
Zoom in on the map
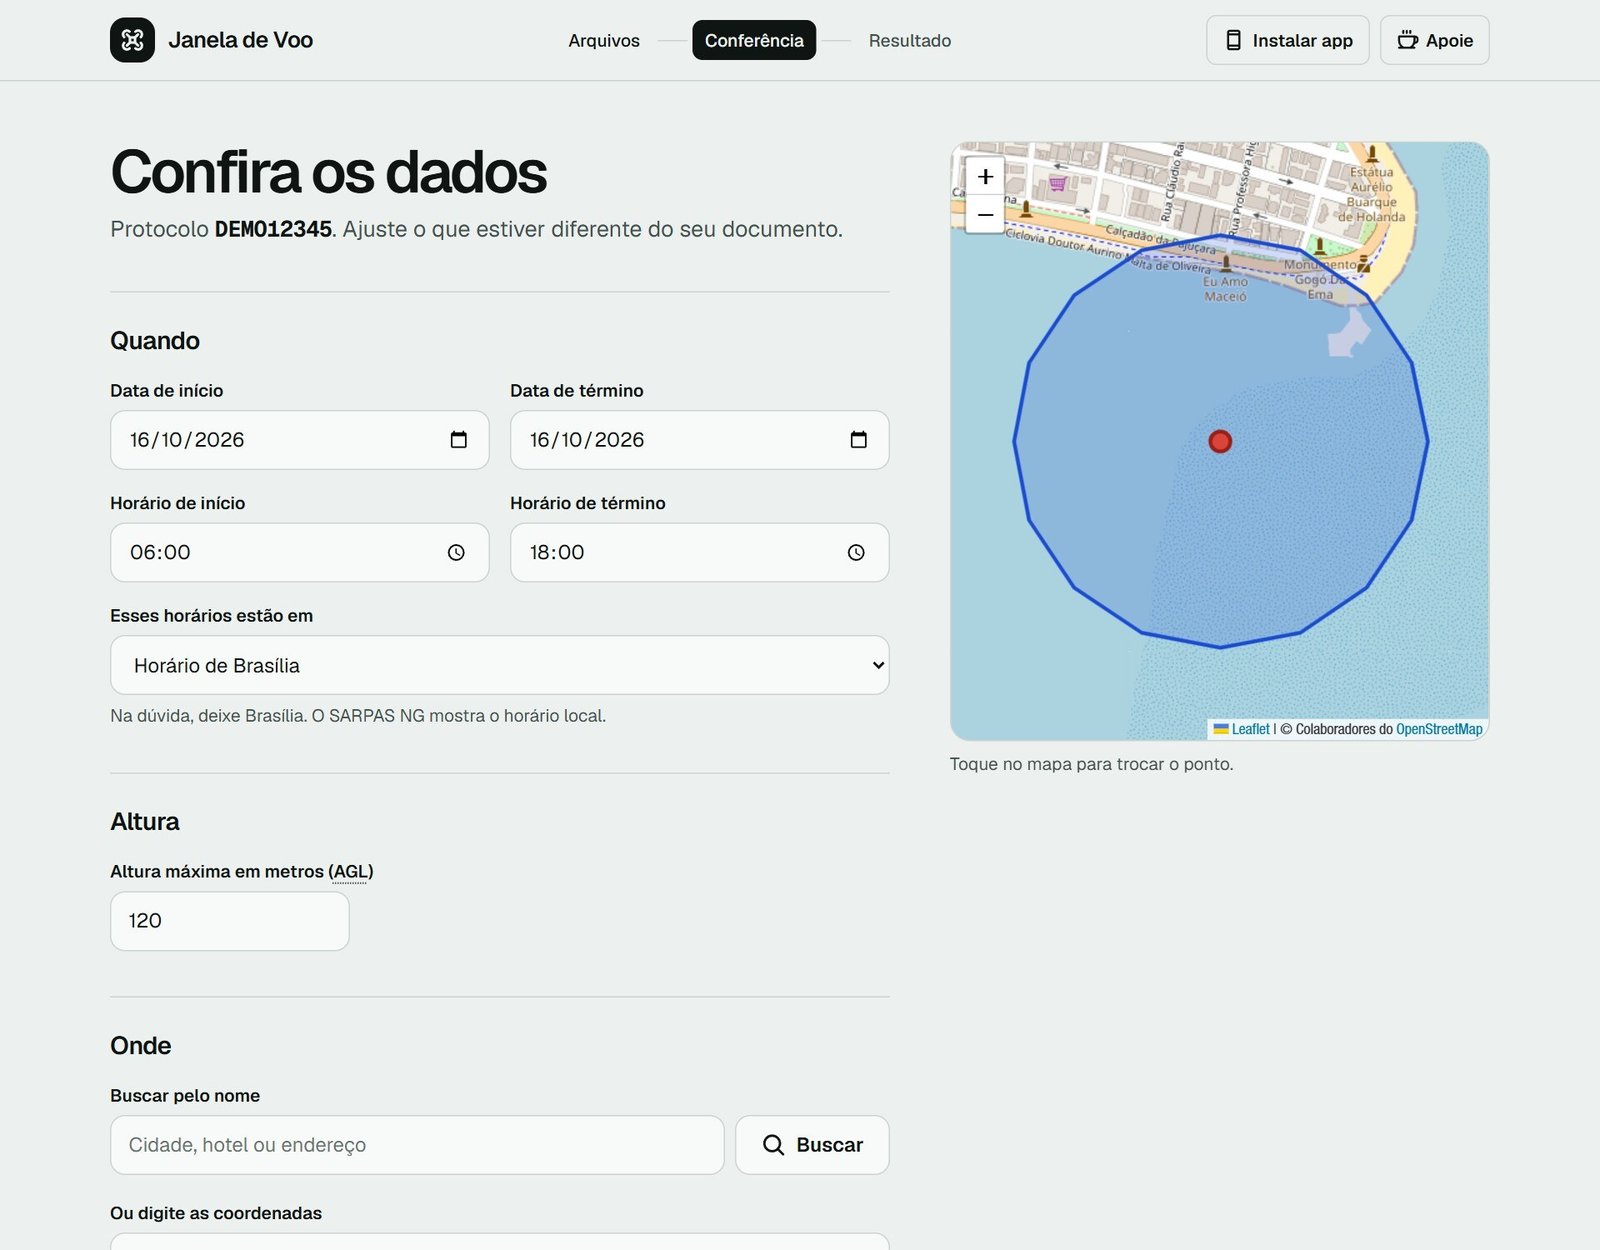click(985, 177)
